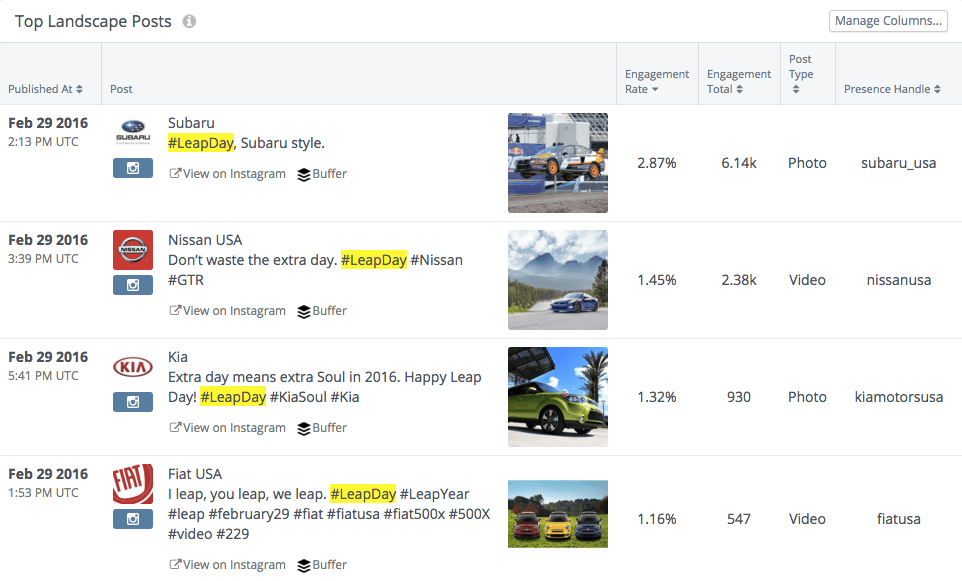Click the Instagram badge under the Kia logo
The height and width of the screenshot is (581, 962).
133,402
